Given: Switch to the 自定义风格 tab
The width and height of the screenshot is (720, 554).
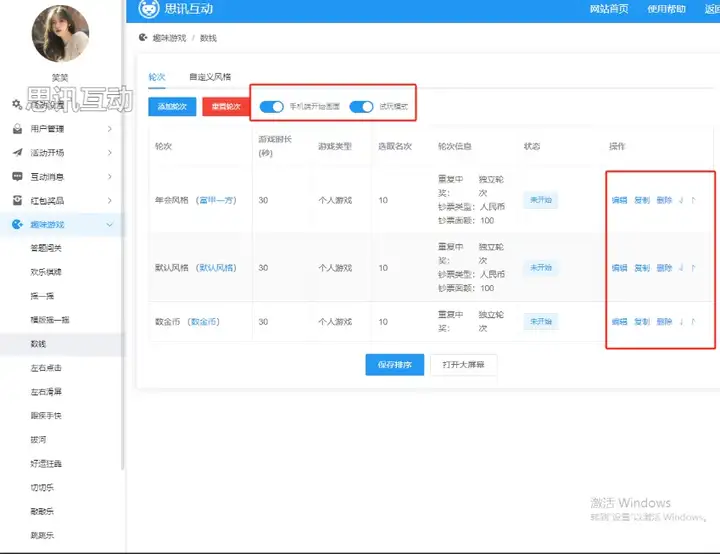Looking at the screenshot, I should (210, 77).
